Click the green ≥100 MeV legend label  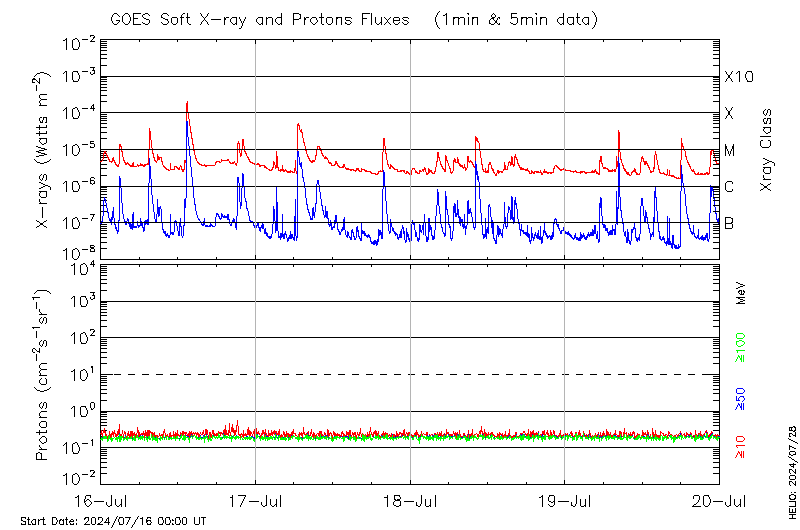click(741, 347)
